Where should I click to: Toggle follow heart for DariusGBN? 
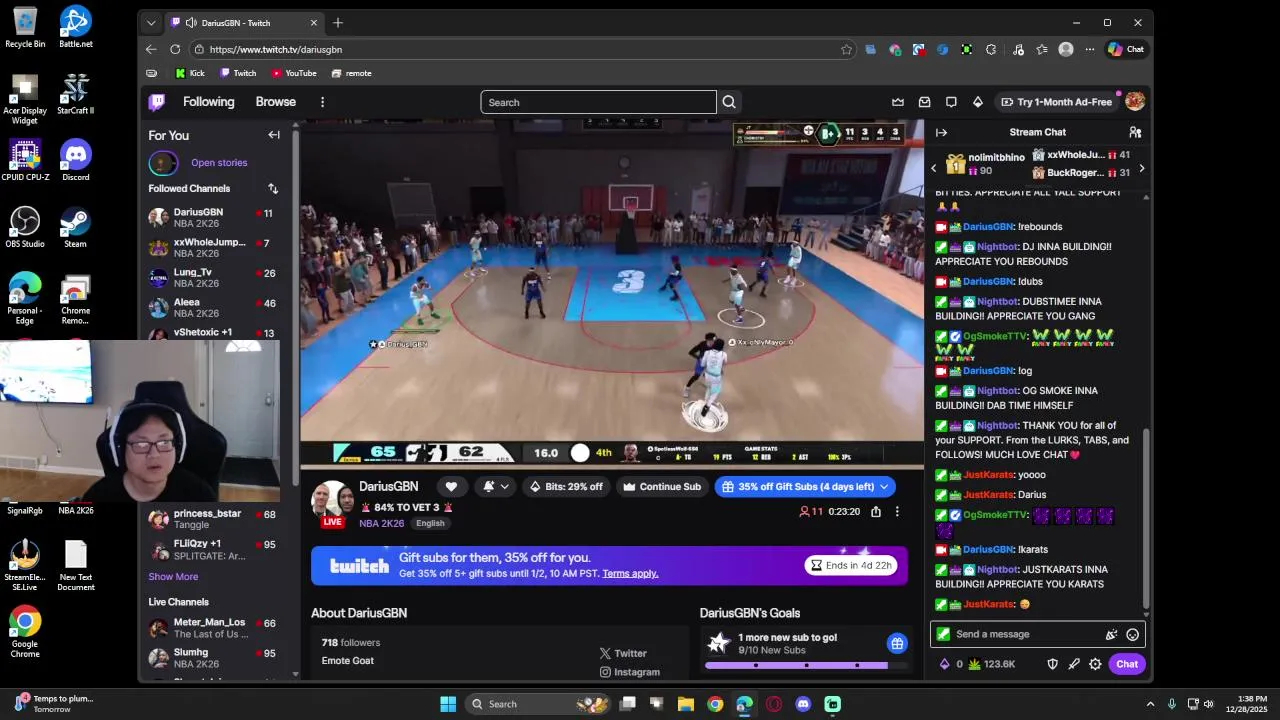coord(451,487)
